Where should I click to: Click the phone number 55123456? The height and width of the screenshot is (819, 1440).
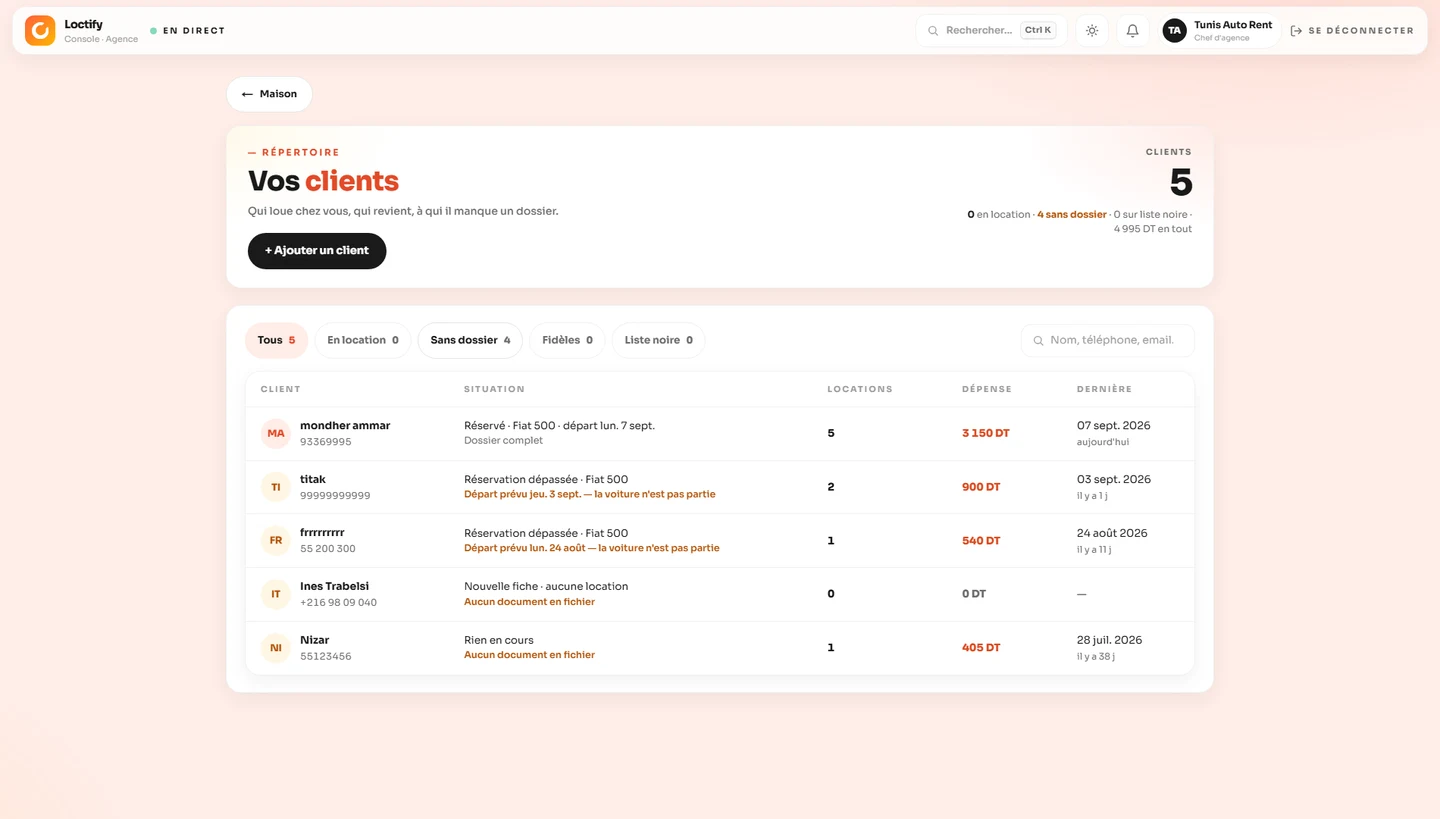point(326,657)
